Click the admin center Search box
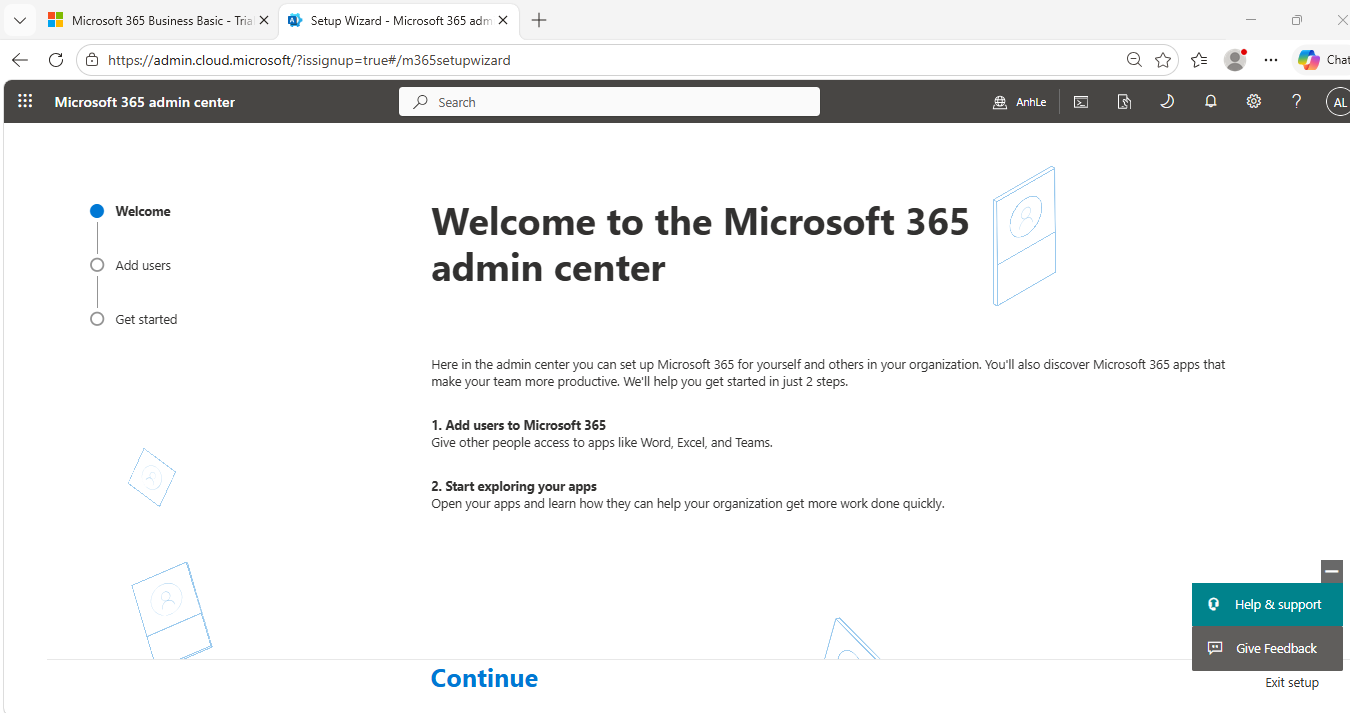Viewport: 1350px width, 713px height. [x=609, y=102]
